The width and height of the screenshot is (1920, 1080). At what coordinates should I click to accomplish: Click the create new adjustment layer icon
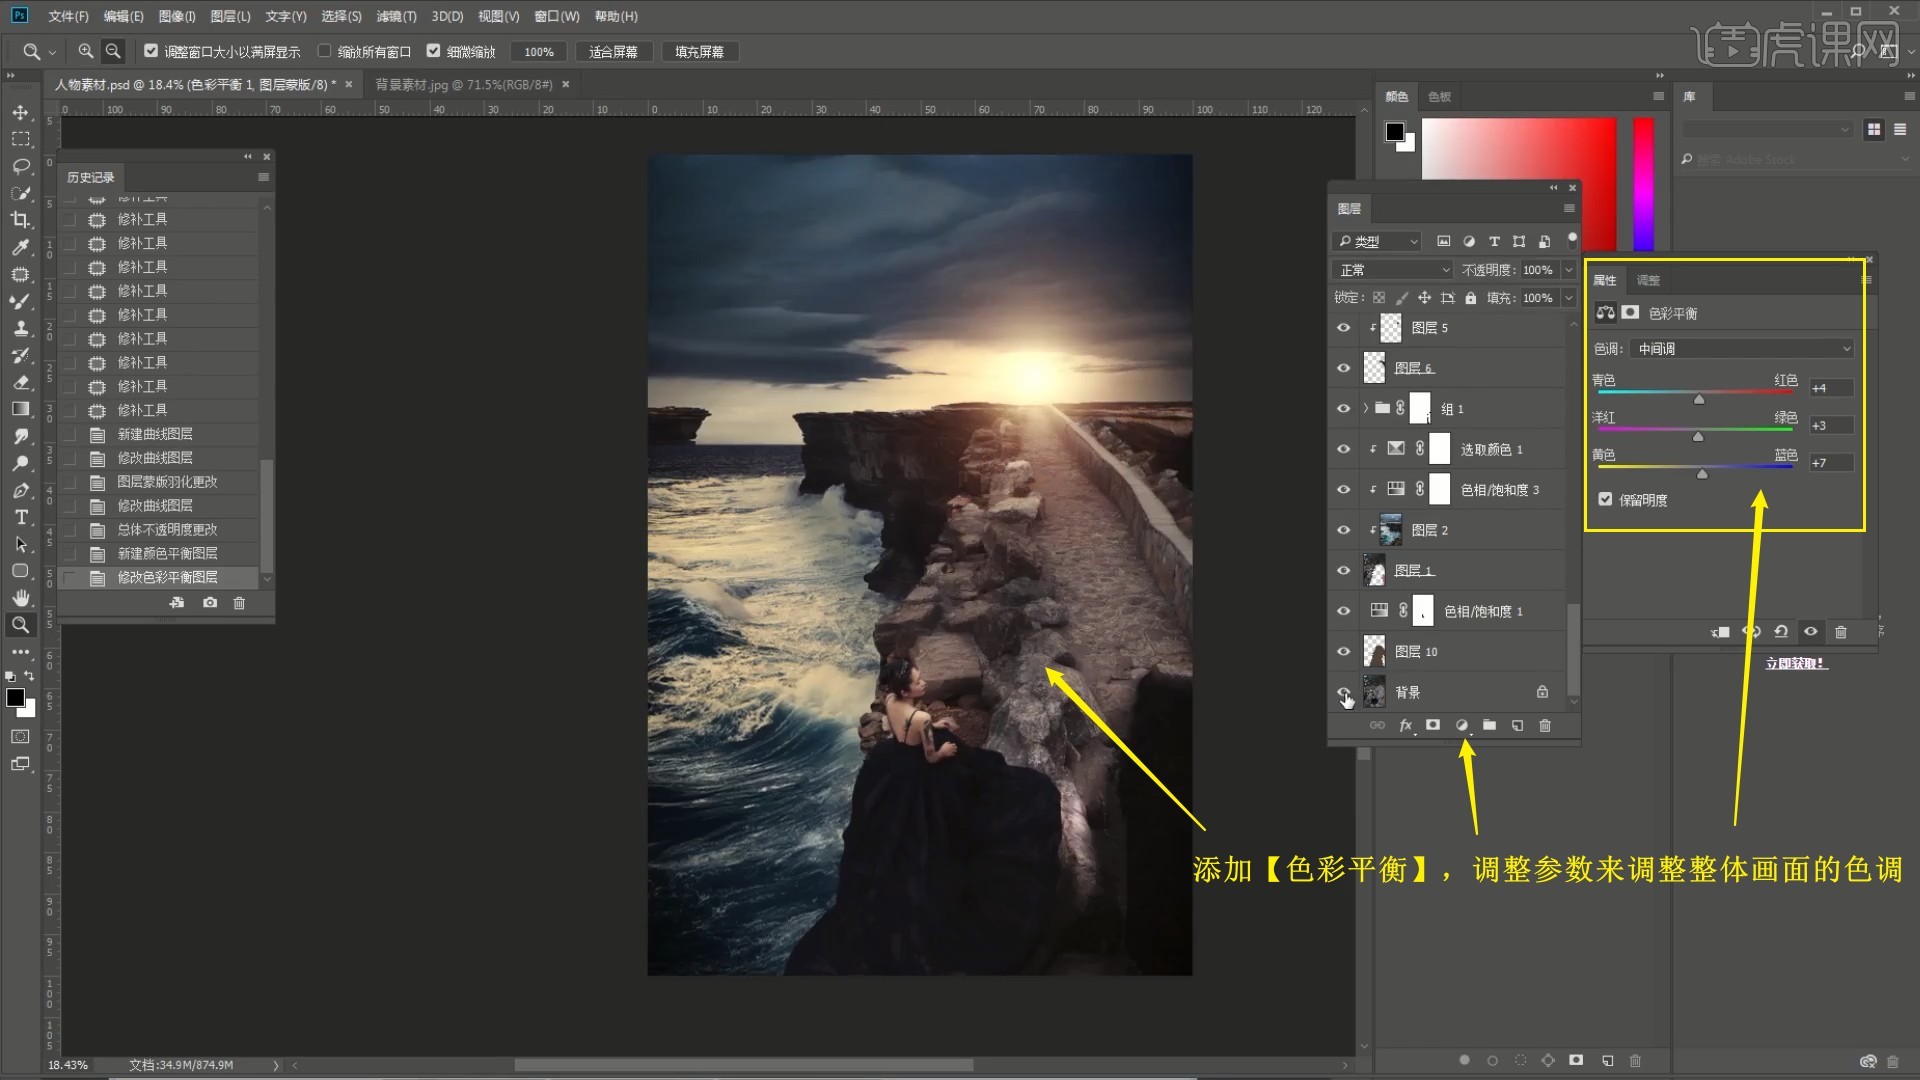point(1461,725)
